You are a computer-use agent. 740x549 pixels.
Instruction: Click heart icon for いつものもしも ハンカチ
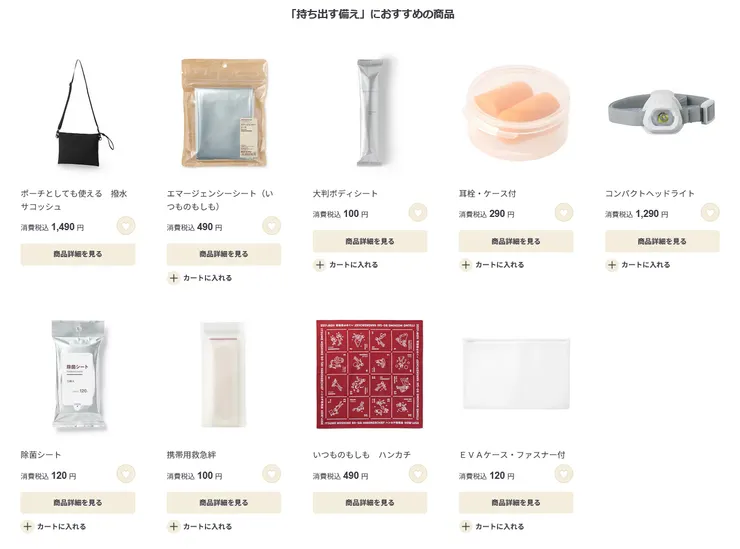tap(418, 473)
